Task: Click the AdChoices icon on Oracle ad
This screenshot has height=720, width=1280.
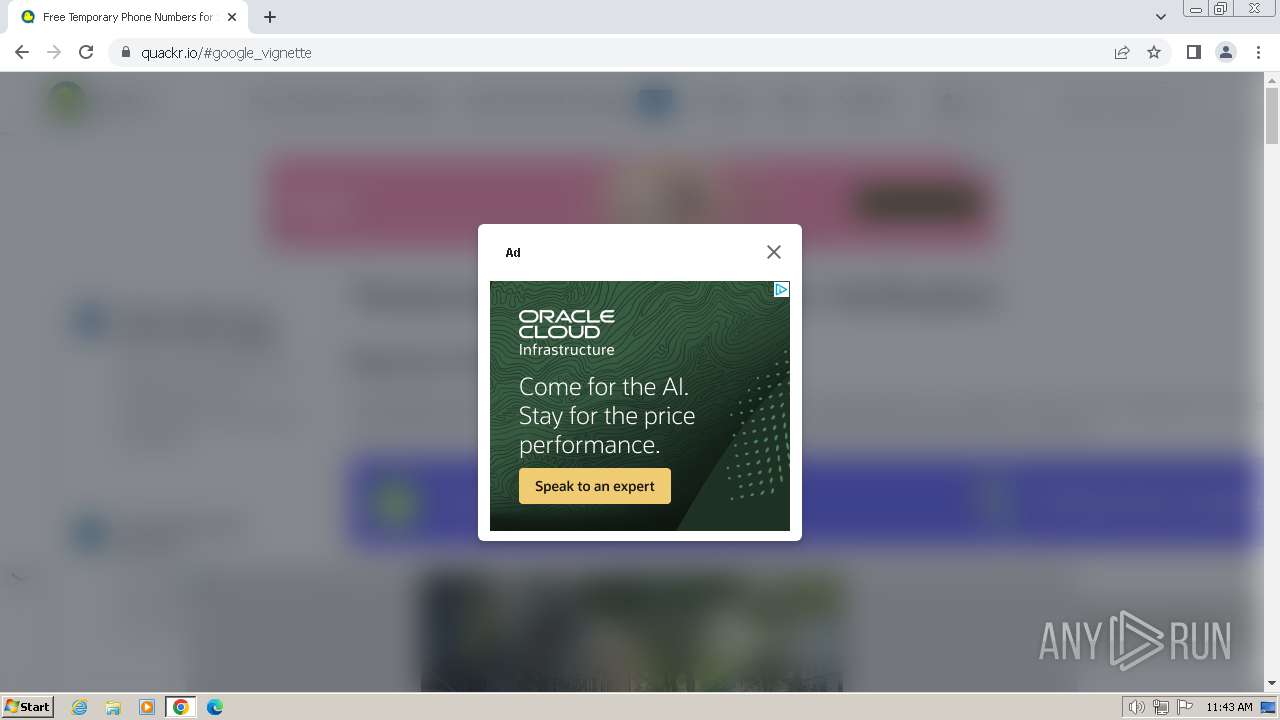Action: point(782,290)
